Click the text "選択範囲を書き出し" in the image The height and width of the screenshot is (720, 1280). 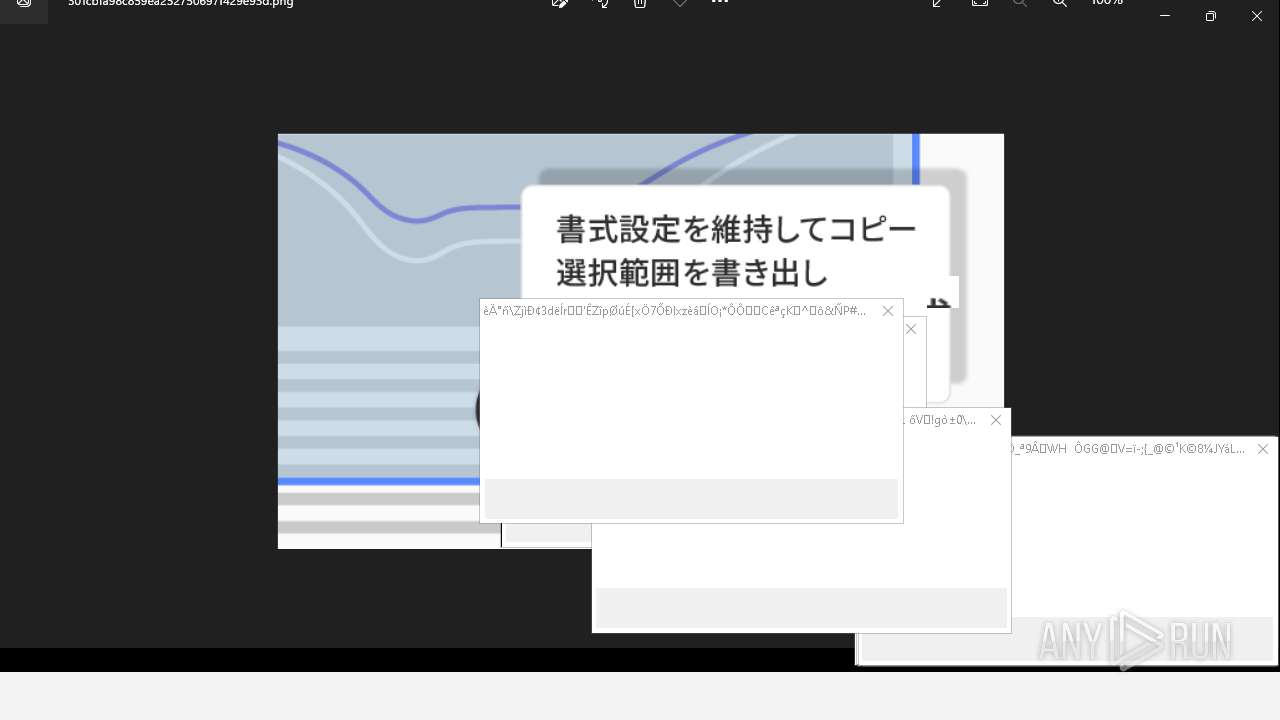click(x=693, y=272)
